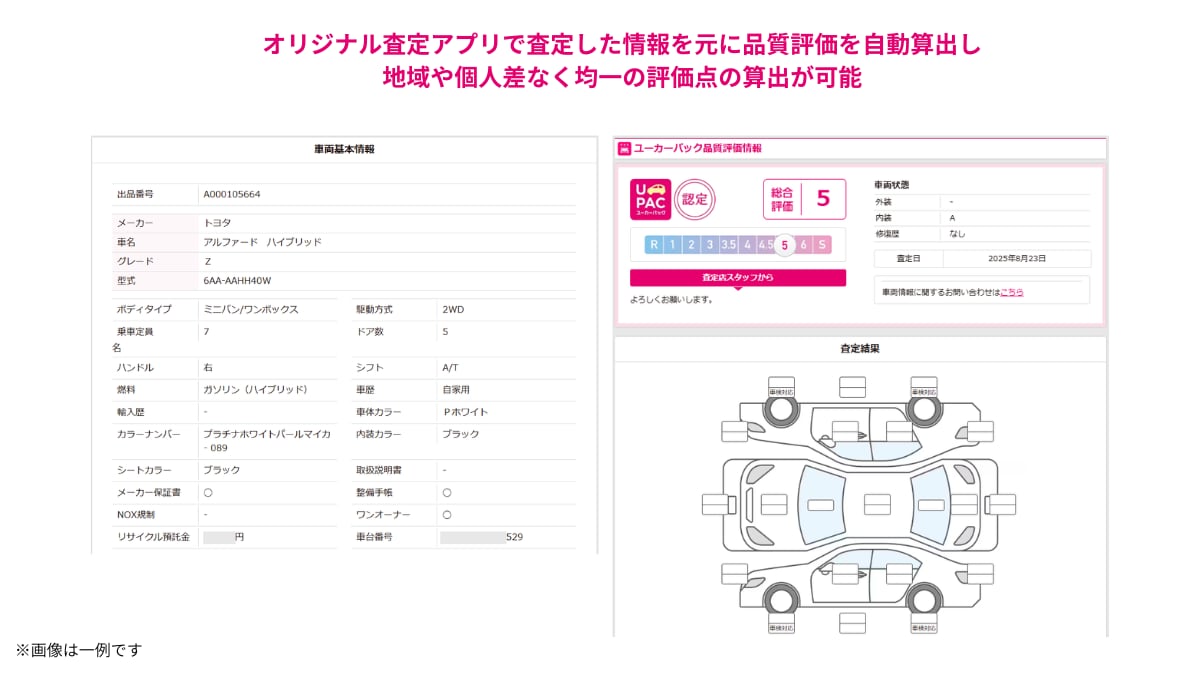Click the drive type value 2WD
The image size is (1200, 675).
pyautogui.click(x=453, y=309)
